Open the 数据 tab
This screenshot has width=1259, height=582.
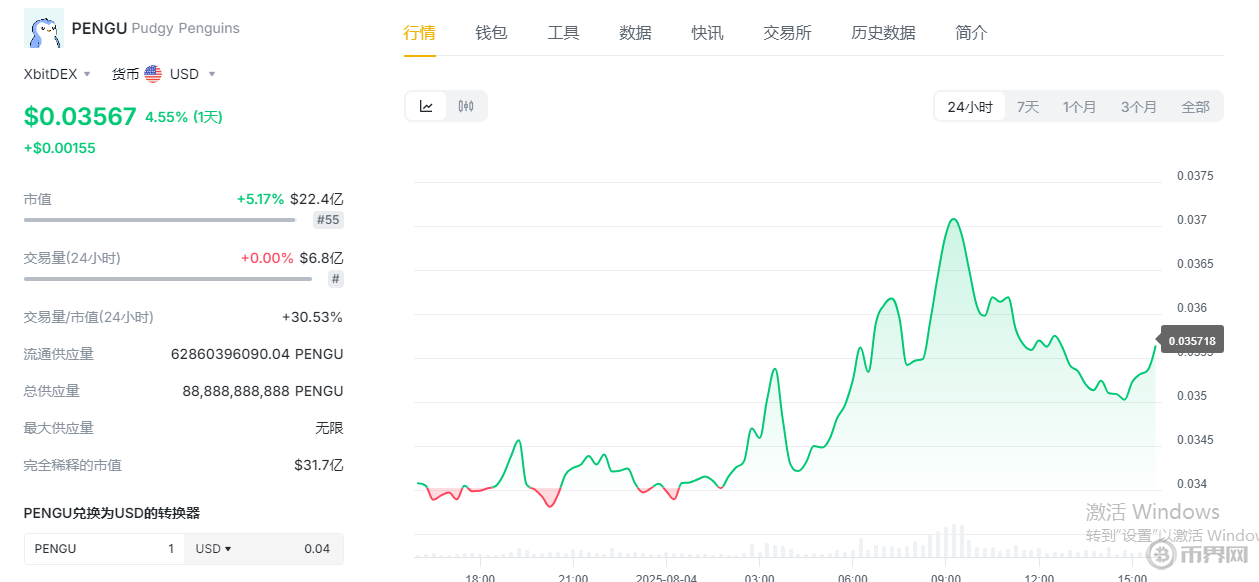tap(636, 32)
